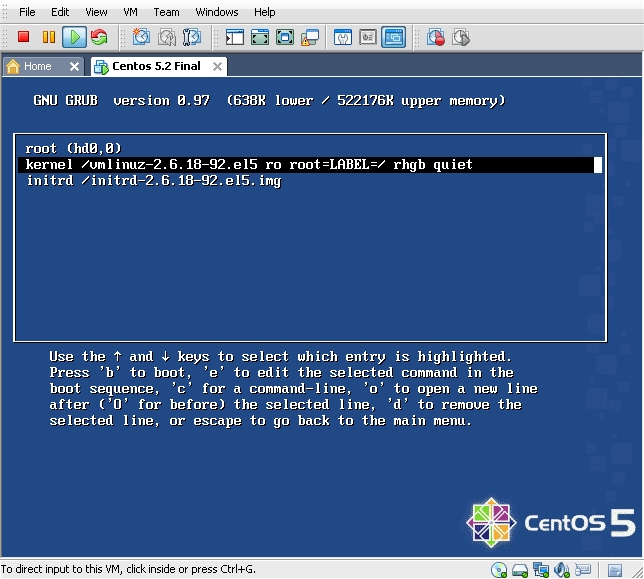
Task: Open the Edit menu
Action: (x=60, y=12)
